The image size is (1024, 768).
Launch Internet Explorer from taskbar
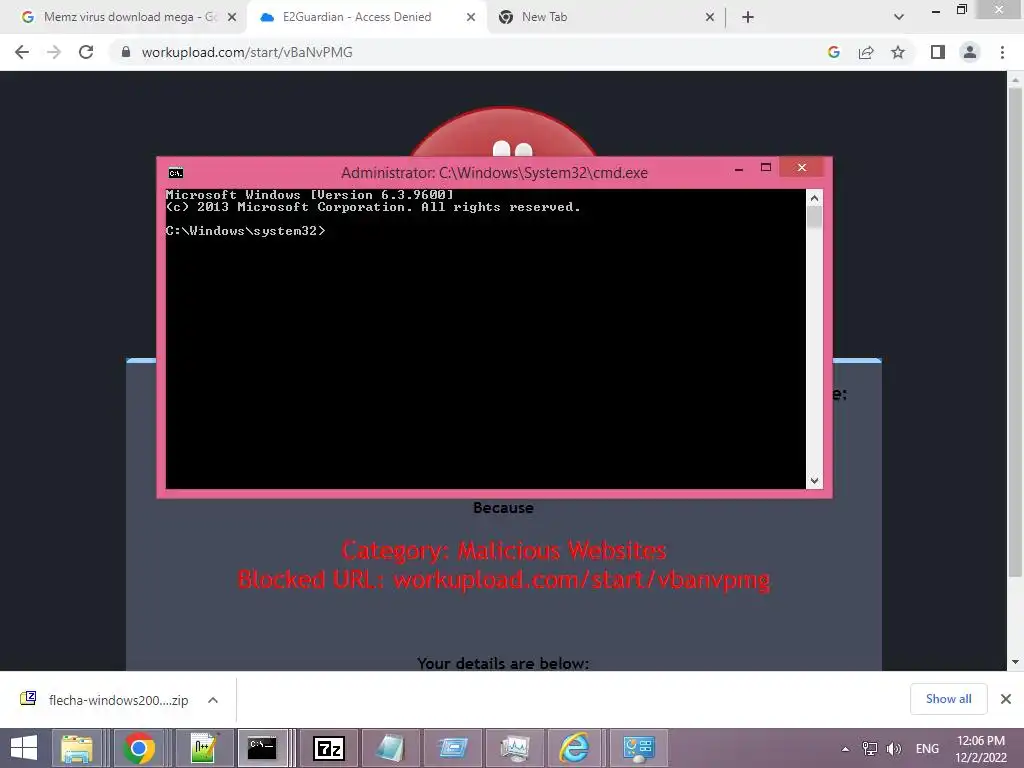click(575, 748)
